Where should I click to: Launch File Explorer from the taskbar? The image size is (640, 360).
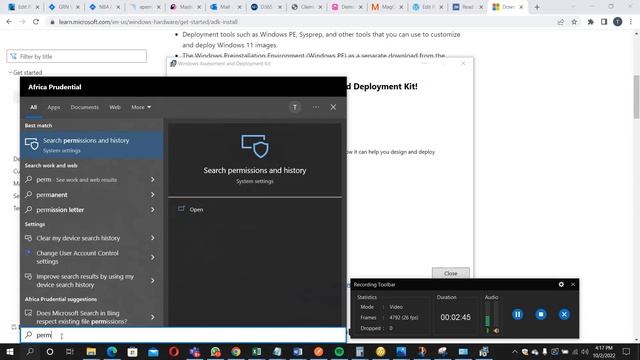(x=91, y=351)
